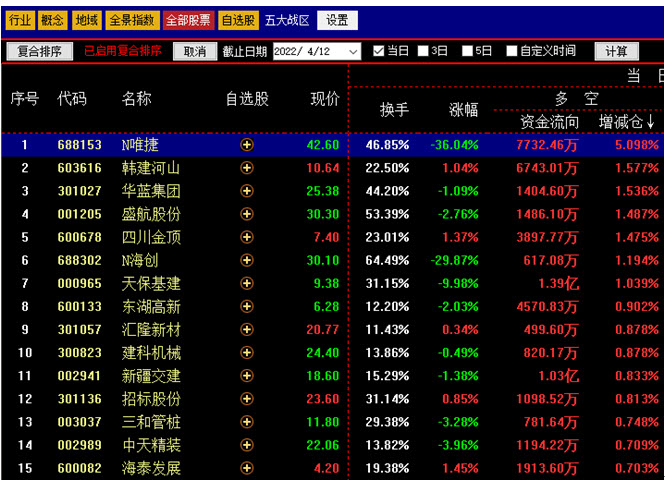Screen dimensions: 665x486
Task: Click the 设置 button
Action: pyautogui.click(x=337, y=20)
